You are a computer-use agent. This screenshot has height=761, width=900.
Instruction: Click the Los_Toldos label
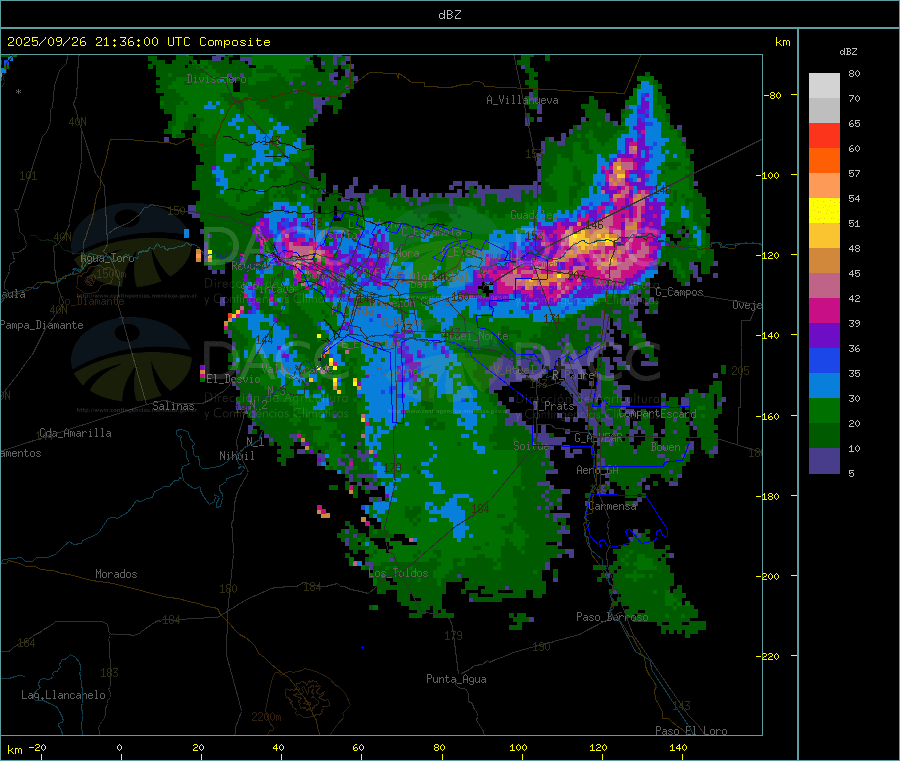coord(398,573)
